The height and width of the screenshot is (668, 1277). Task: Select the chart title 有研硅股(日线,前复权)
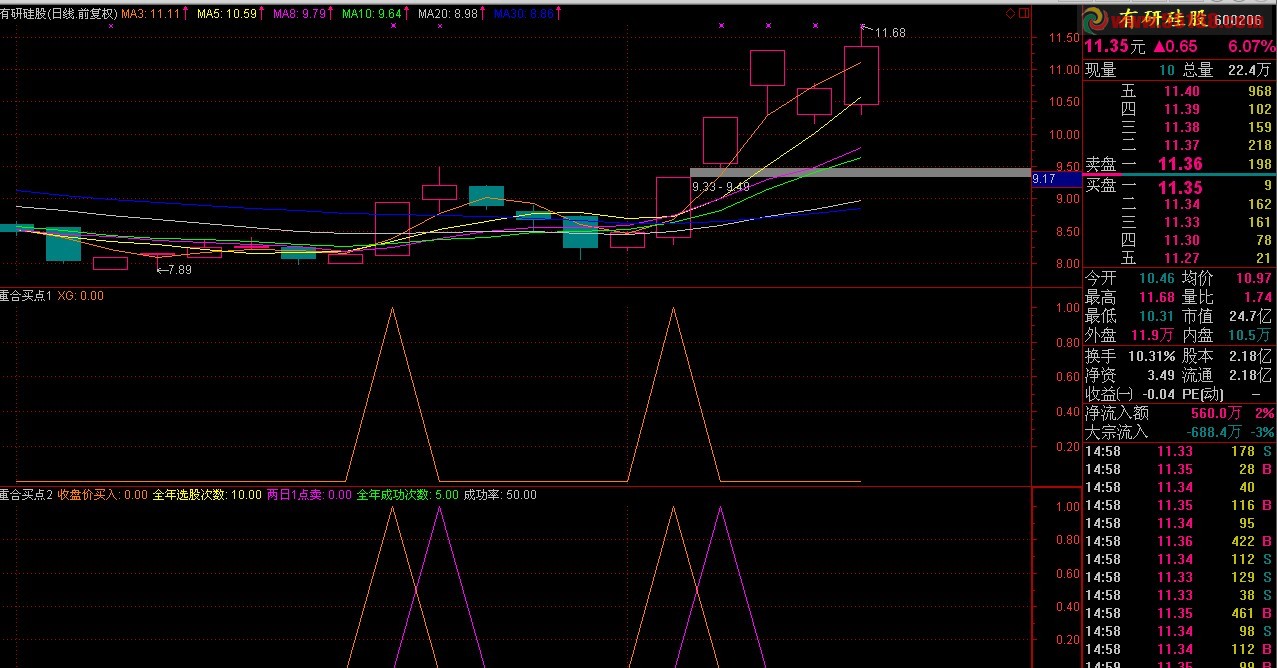coord(58,15)
